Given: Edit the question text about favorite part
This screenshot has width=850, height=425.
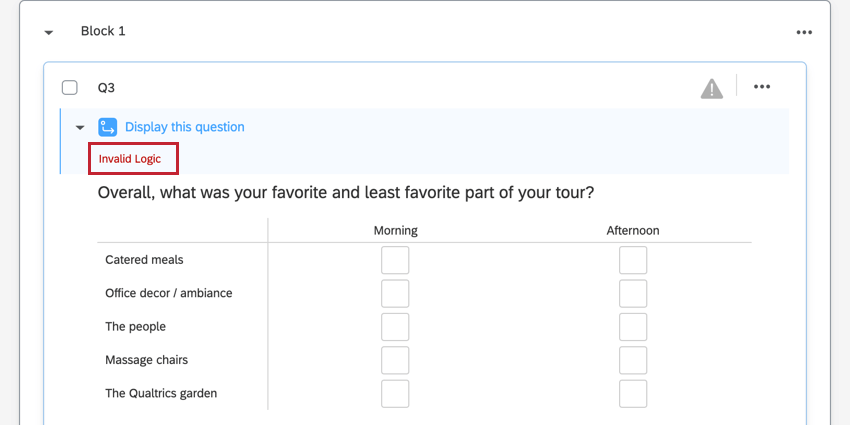Looking at the screenshot, I should [352, 192].
